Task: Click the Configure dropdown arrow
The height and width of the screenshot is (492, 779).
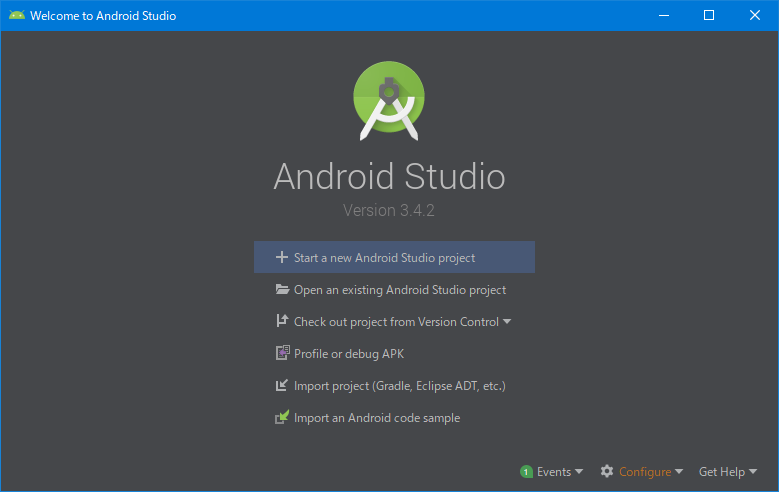Action: click(679, 472)
